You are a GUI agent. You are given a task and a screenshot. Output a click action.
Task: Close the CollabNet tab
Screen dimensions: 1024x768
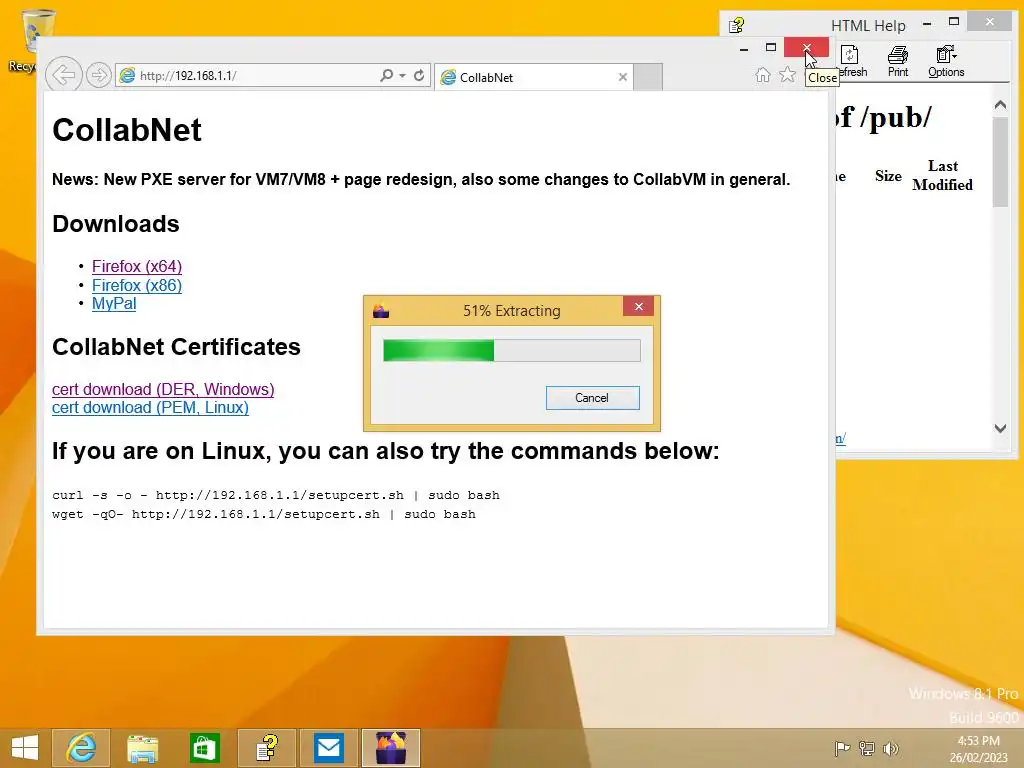pyautogui.click(x=623, y=77)
